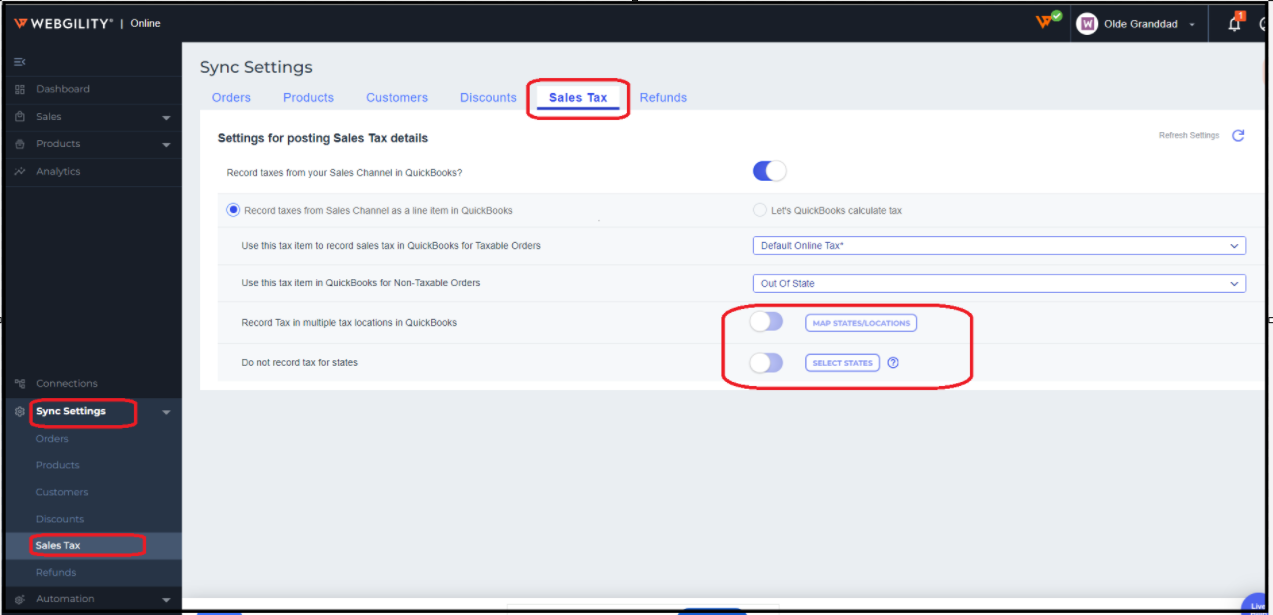
Task: Select Let's QuickBooks calculate tax option
Action: pos(759,210)
